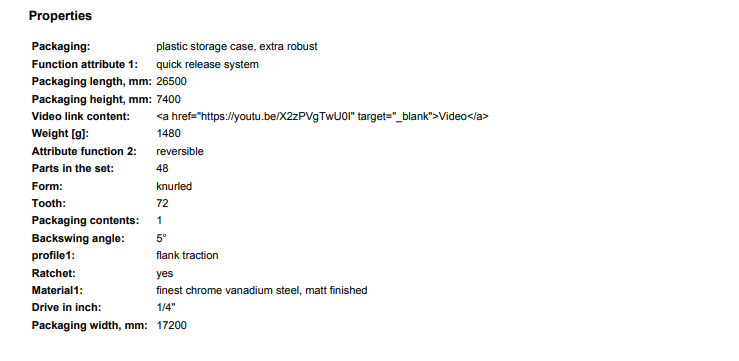Click the Packaging length value 26500
The height and width of the screenshot is (361, 739).
[x=172, y=82]
